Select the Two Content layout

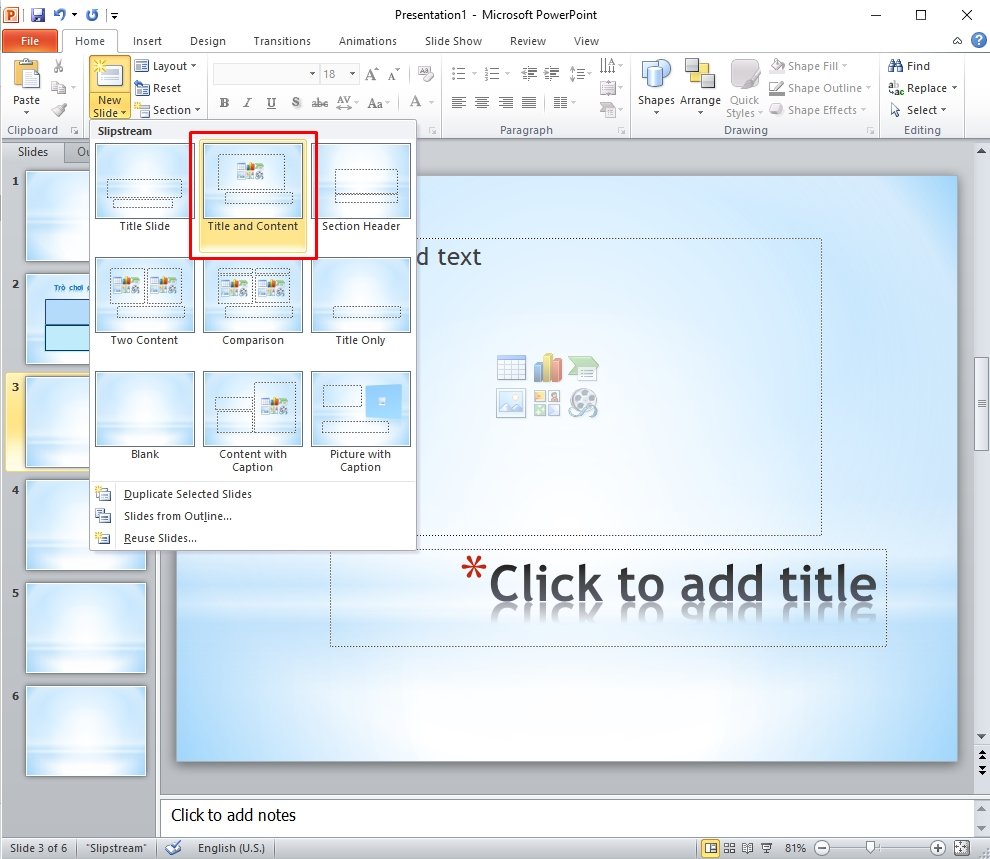click(145, 303)
